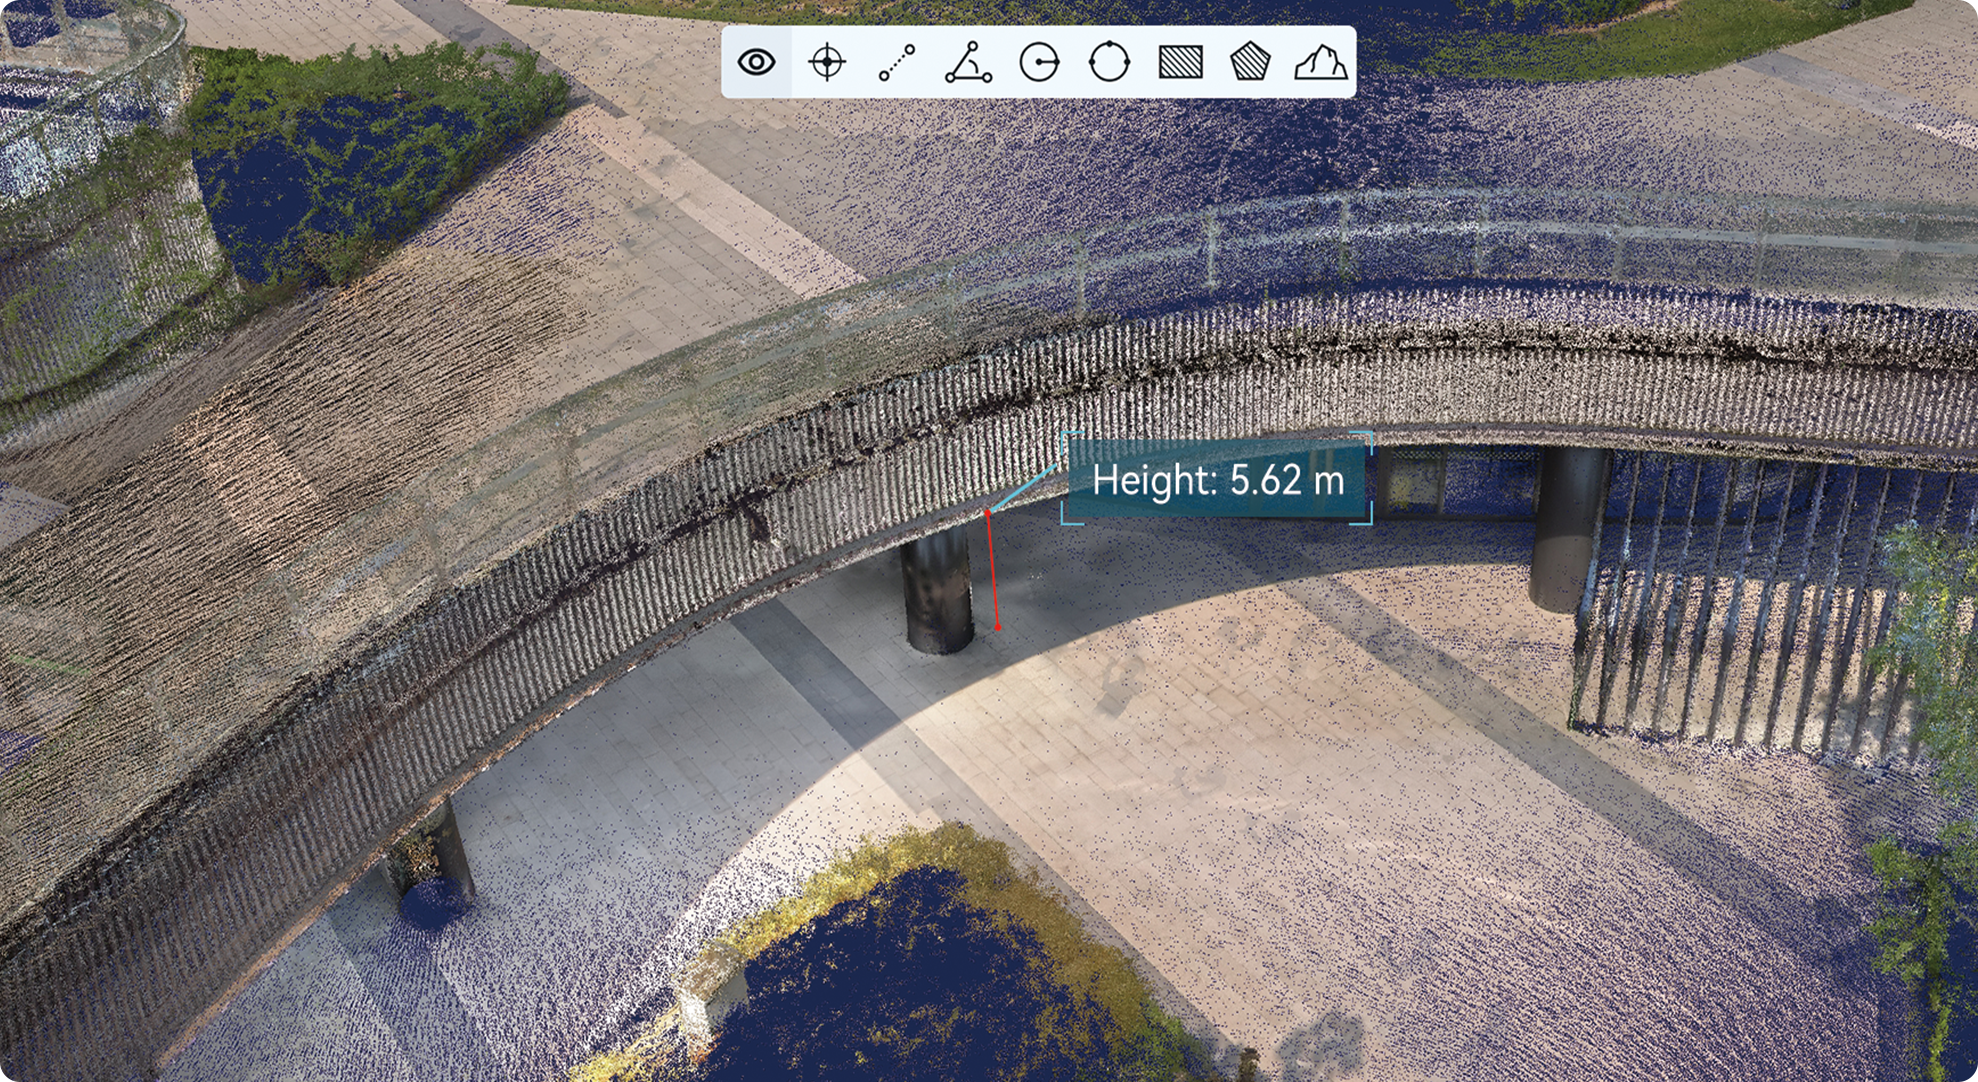
Task: Select the three-point circle tool
Action: tap(1109, 62)
